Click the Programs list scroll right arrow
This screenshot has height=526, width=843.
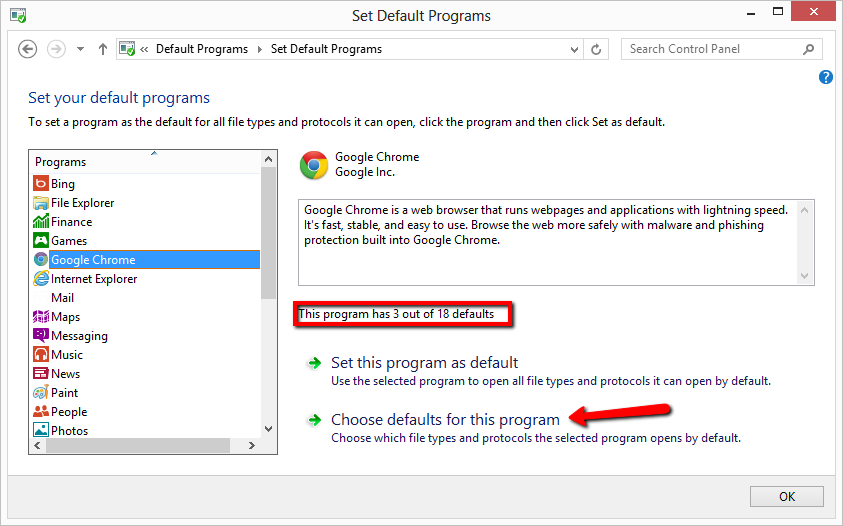[x=252, y=445]
